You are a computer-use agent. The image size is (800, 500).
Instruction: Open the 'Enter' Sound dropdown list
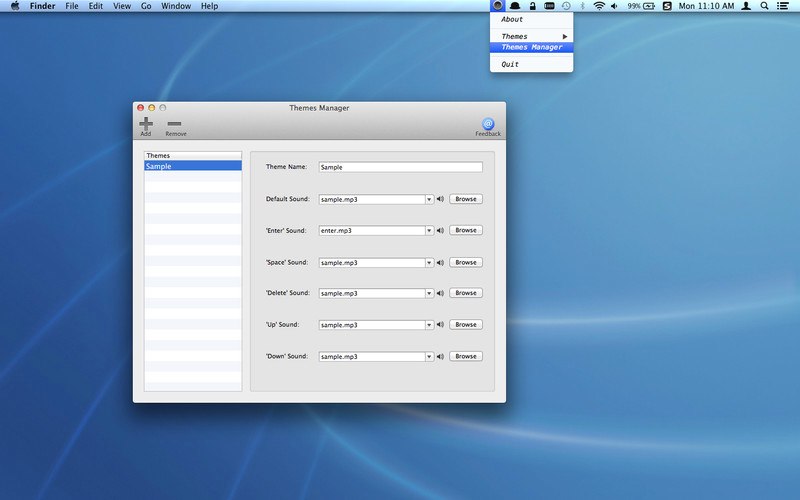429,230
